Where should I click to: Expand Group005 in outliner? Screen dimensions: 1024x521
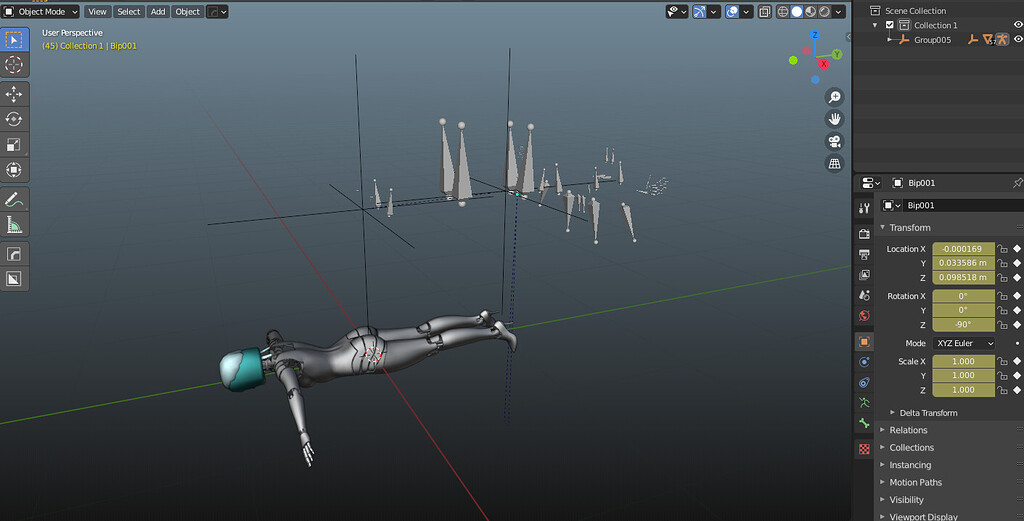pos(889,40)
